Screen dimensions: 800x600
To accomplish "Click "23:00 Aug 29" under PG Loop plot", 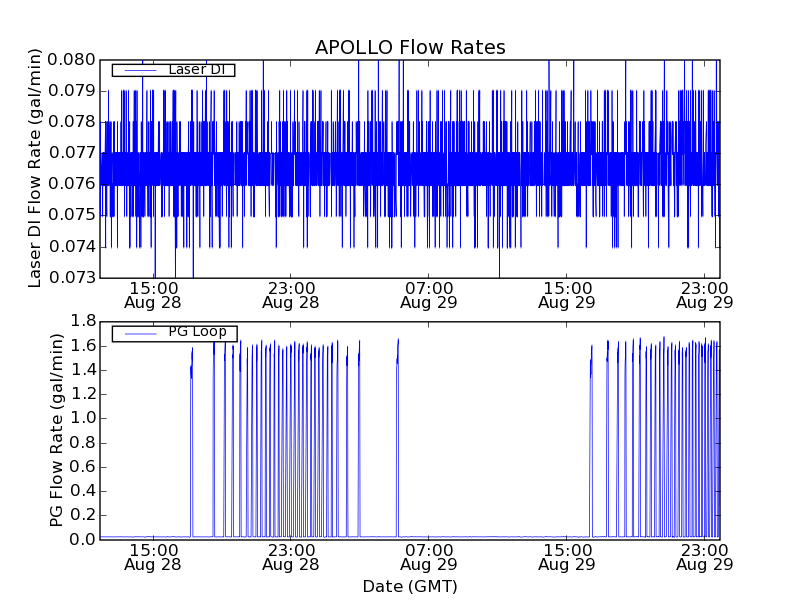I will pyautogui.click(x=705, y=558).
